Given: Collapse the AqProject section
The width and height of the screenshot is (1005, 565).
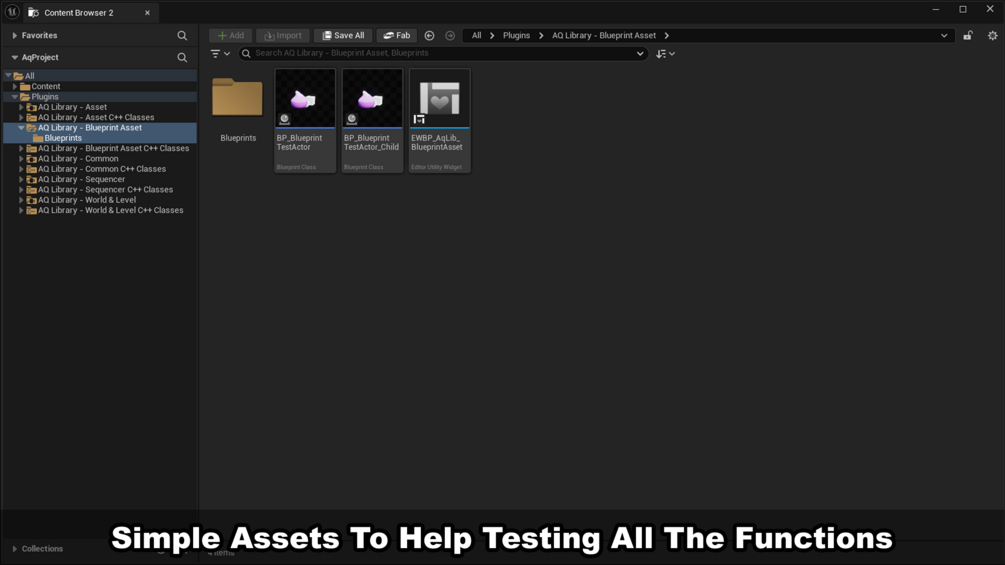Looking at the screenshot, I should pyautogui.click(x=15, y=58).
